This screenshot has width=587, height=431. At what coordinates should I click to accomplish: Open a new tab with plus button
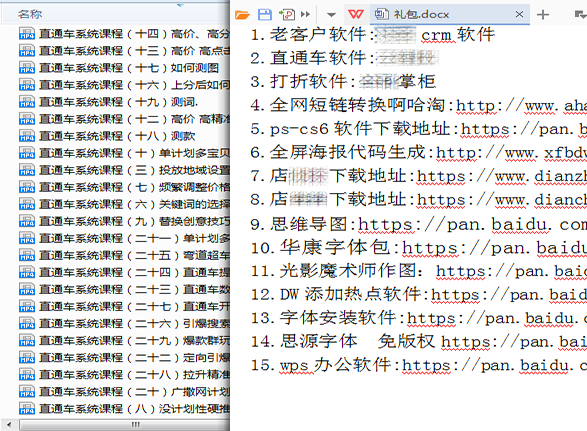pos(542,15)
